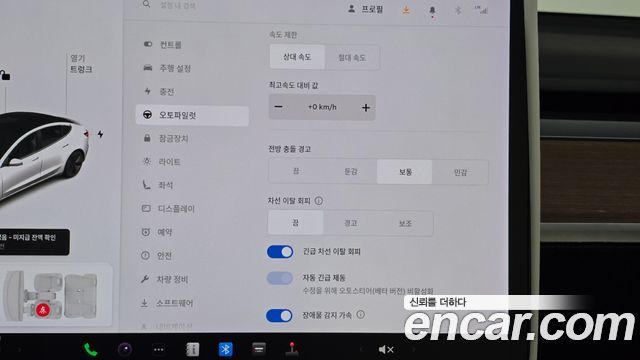Select 인감 for 전방 충돌 경고

pyautogui.click(x=460, y=172)
